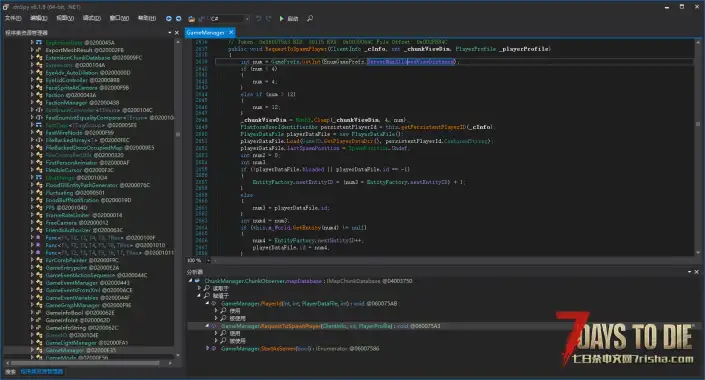
Task: Switch to the GameManager tab
Action: [x=205, y=32]
